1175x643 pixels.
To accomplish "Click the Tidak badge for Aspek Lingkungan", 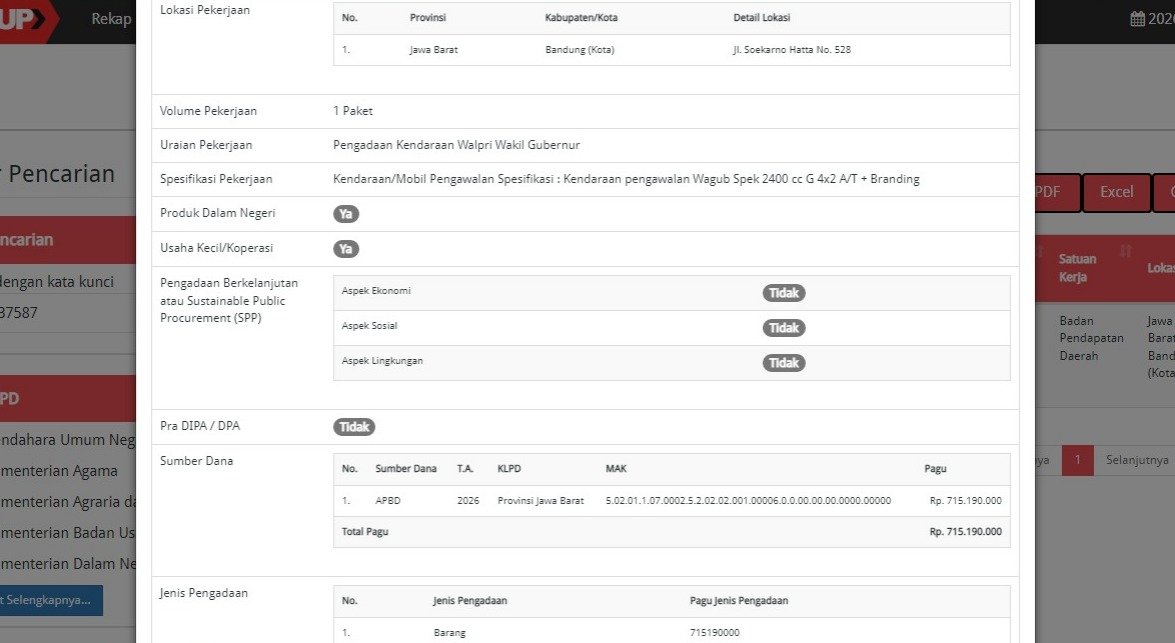I will tap(784, 363).
